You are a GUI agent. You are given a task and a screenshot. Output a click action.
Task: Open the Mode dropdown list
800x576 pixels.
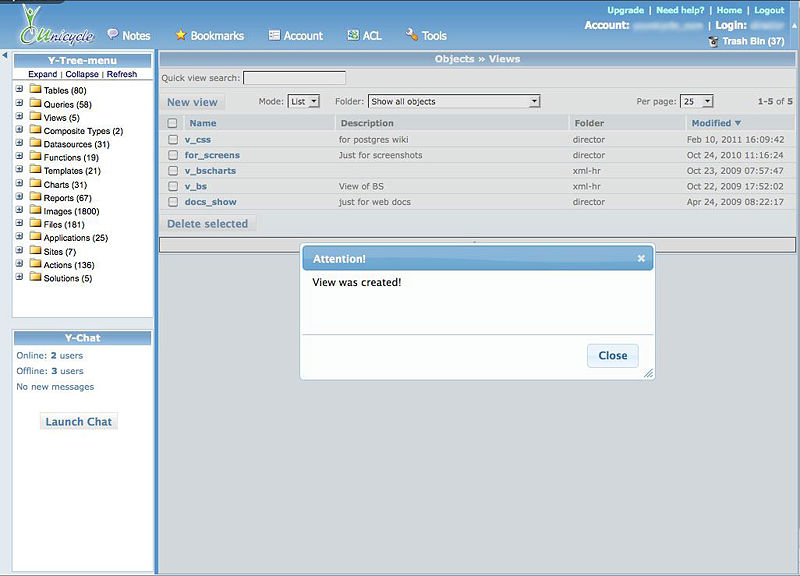303,102
